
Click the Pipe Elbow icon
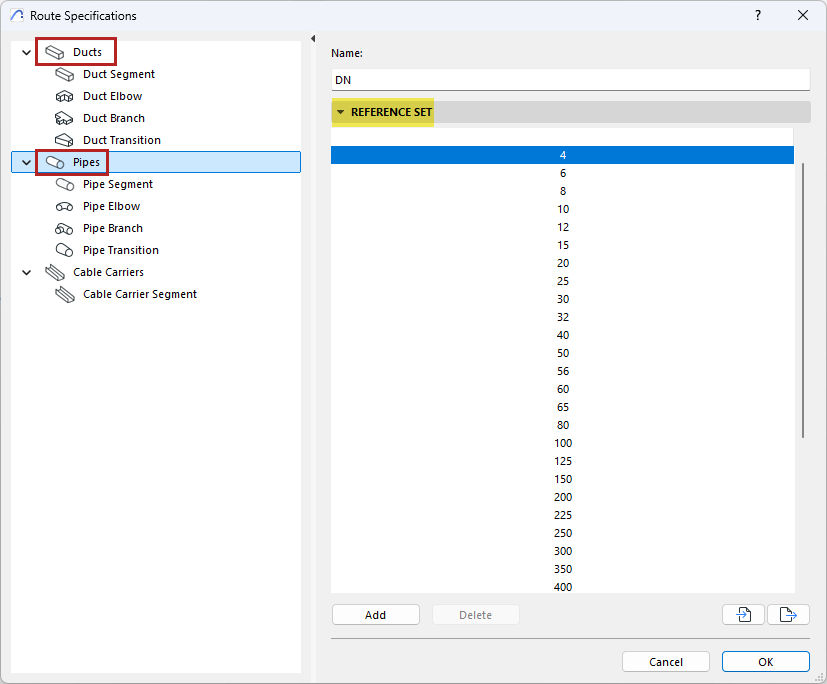(x=64, y=207)
